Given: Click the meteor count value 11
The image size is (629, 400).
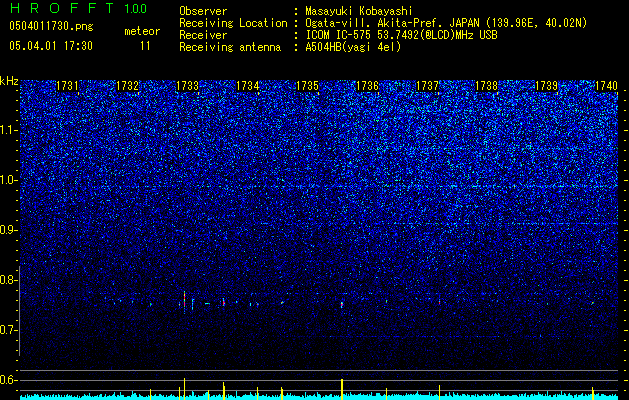Looking at the screenshot, I should pyautogui.click(x=145, y=46).
